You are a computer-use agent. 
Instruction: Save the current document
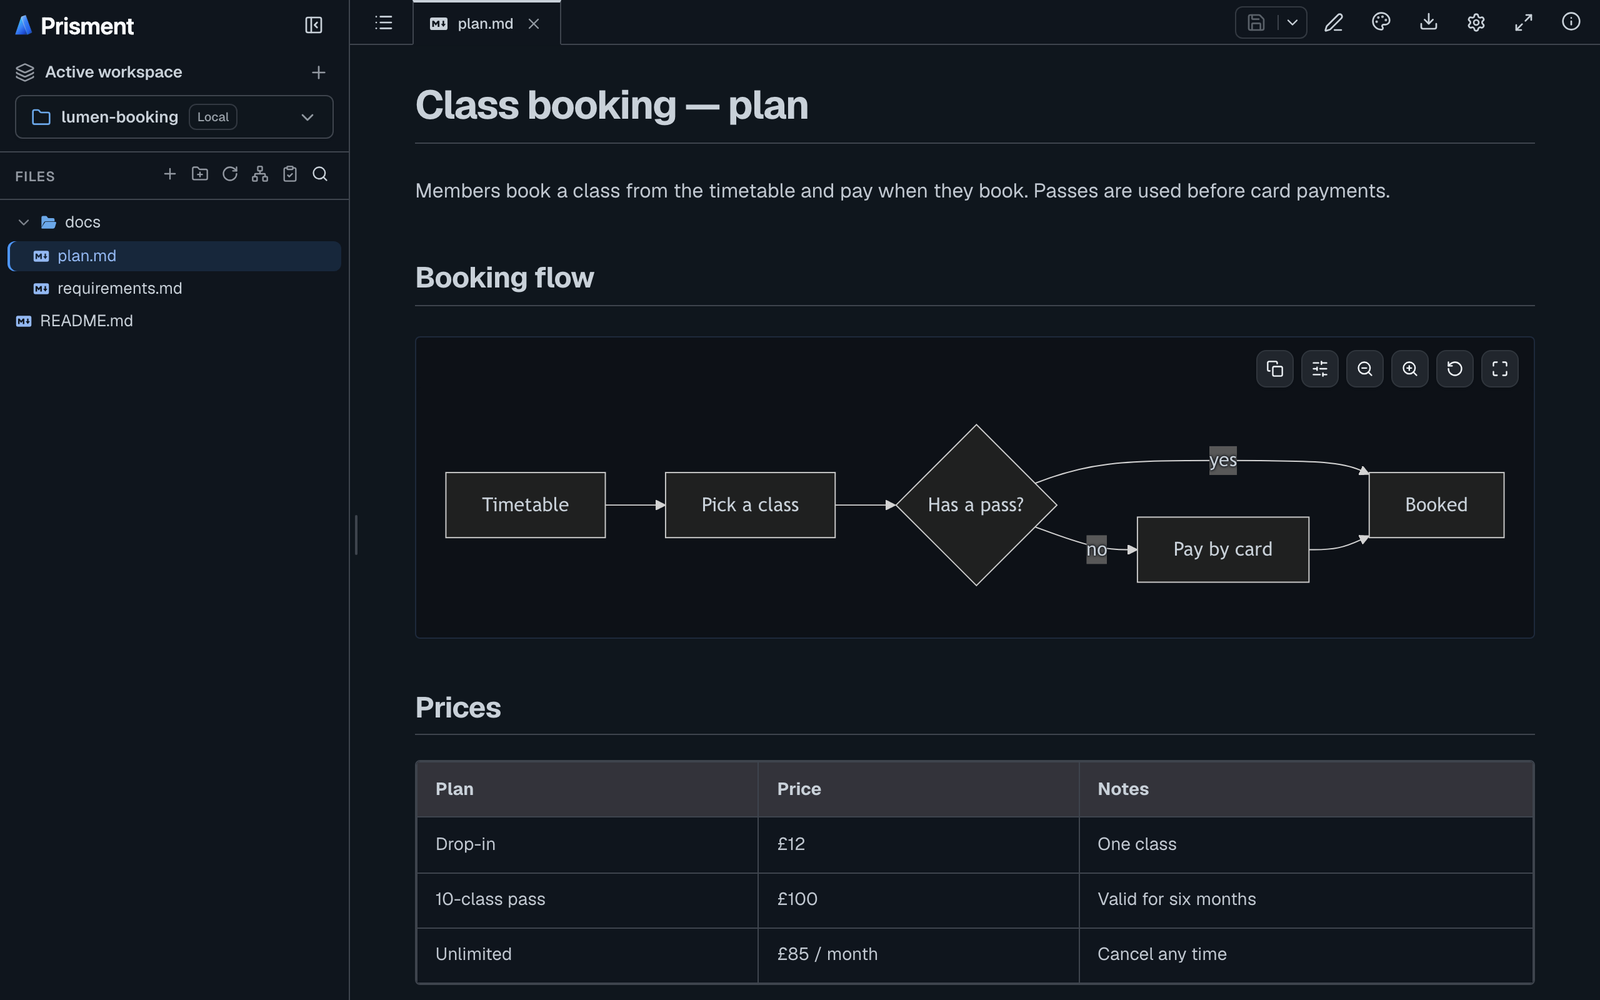[1256, 23]
